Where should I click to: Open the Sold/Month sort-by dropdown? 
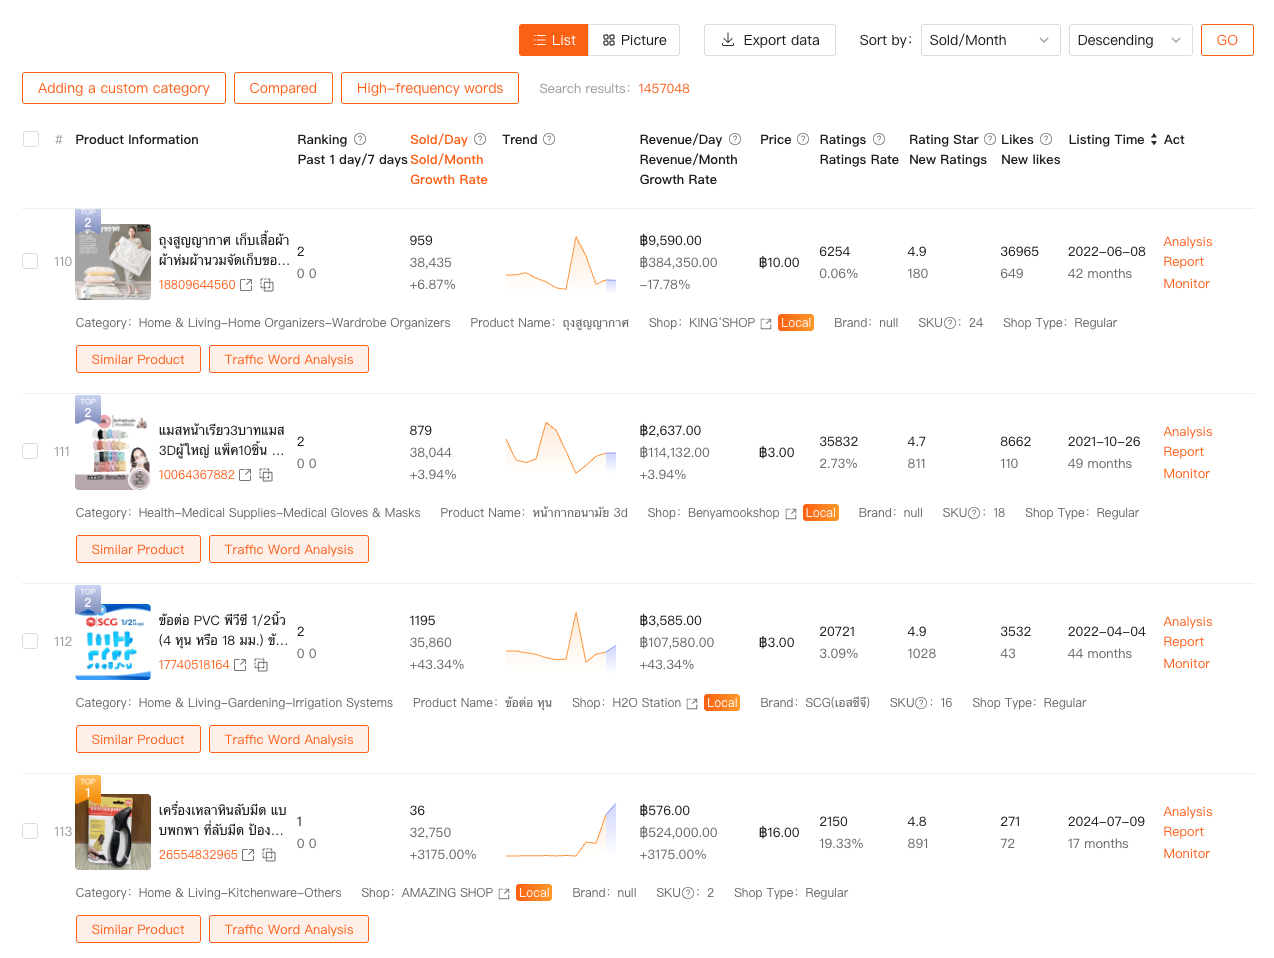pos(989,40)
